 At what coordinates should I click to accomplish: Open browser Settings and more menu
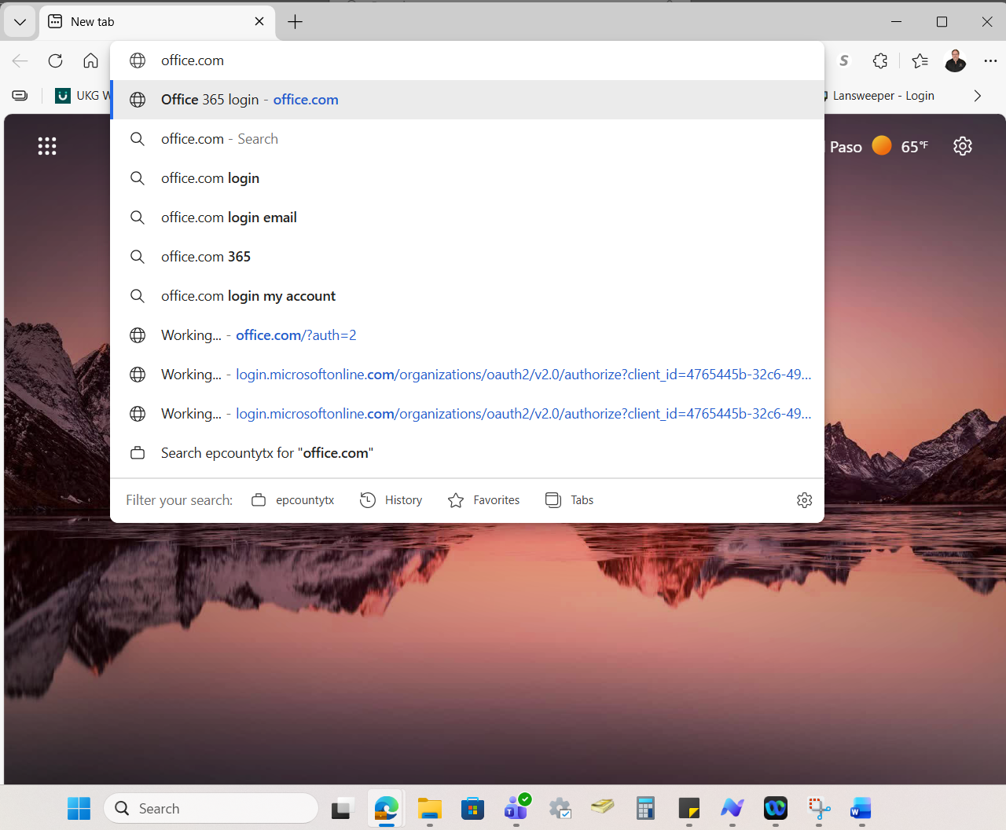point(990,61)
